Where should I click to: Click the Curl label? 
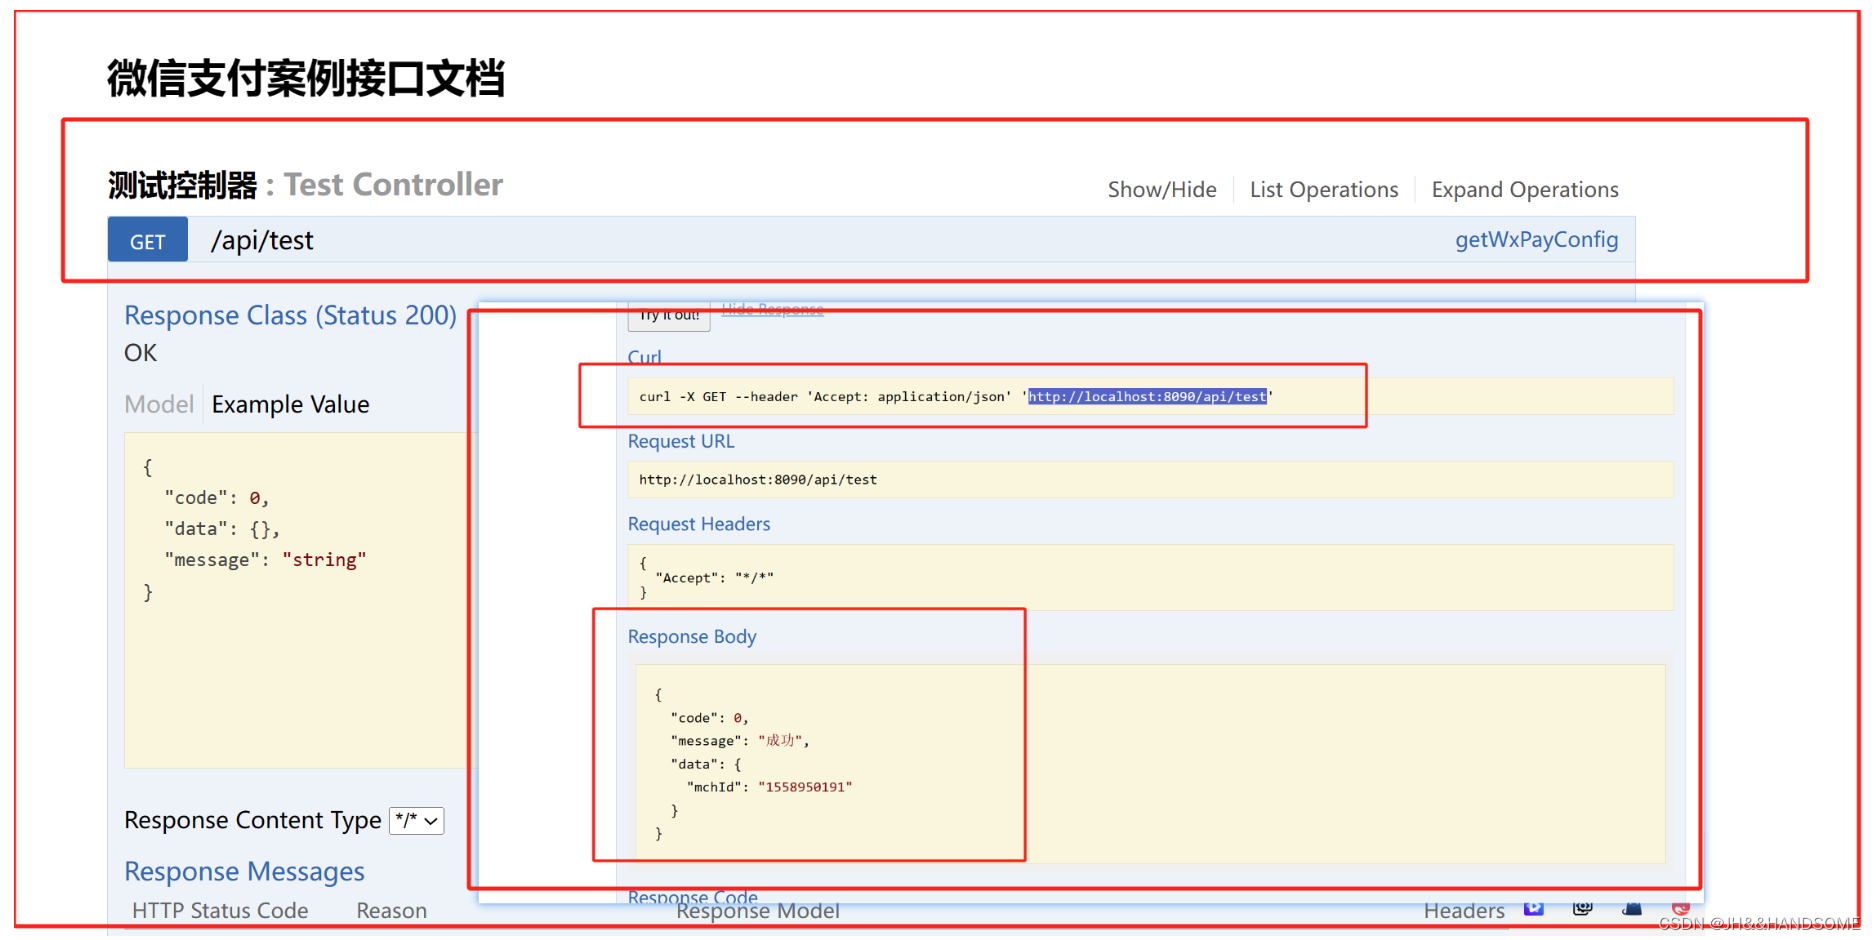point(645,357)
